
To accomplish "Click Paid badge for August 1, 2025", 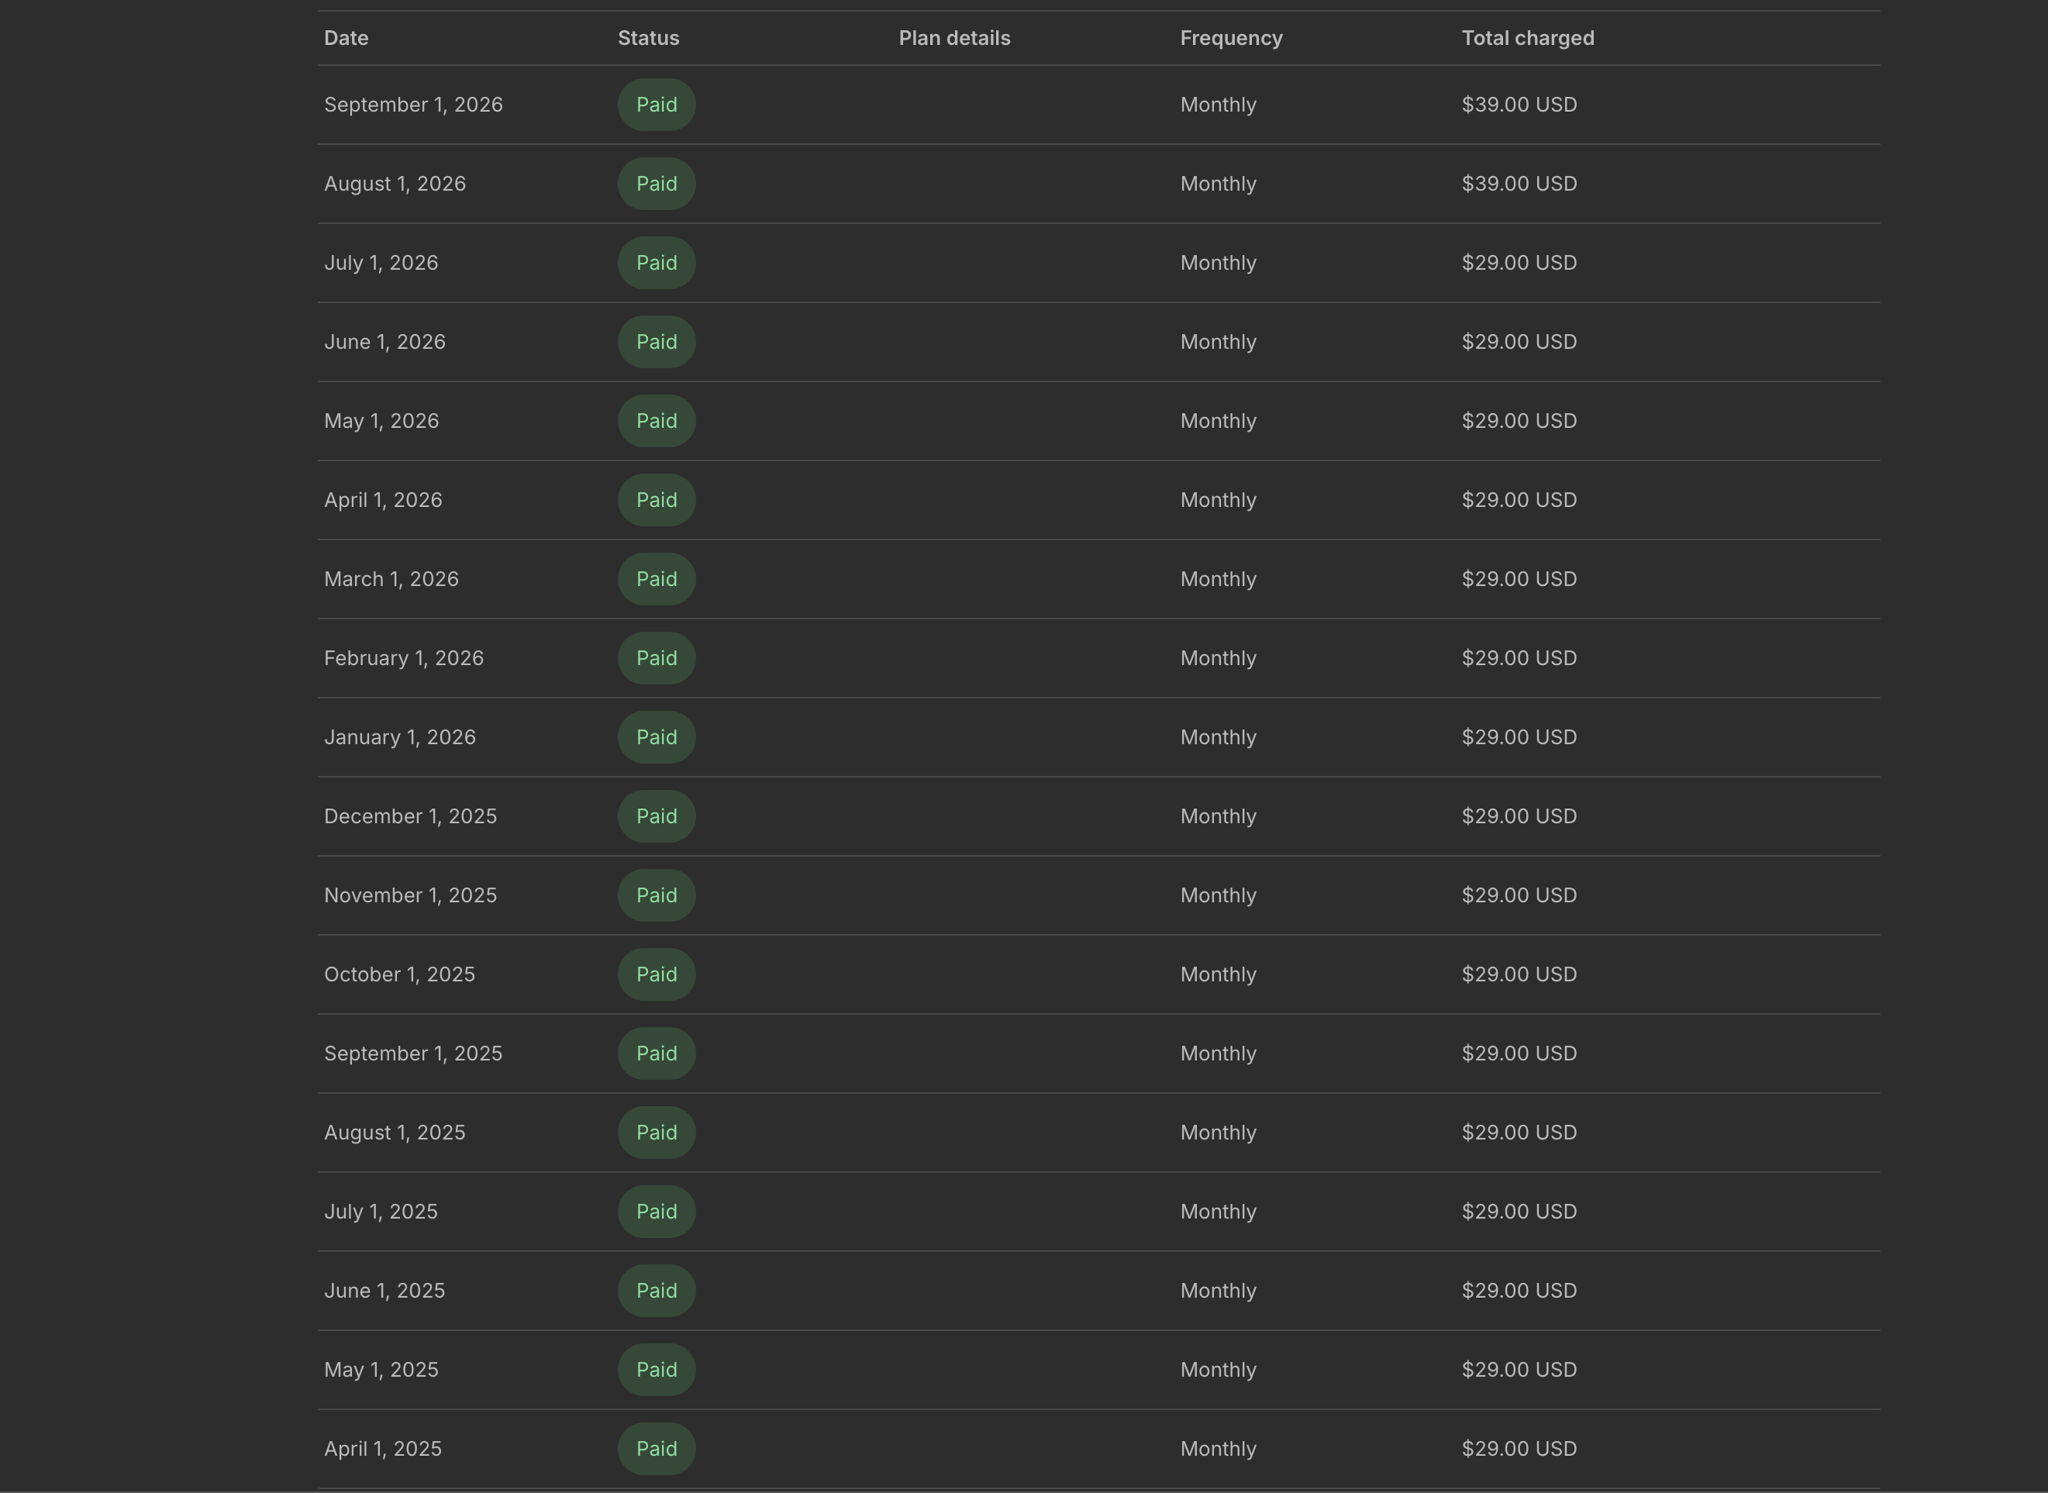I will click(x=656, y=1132).
